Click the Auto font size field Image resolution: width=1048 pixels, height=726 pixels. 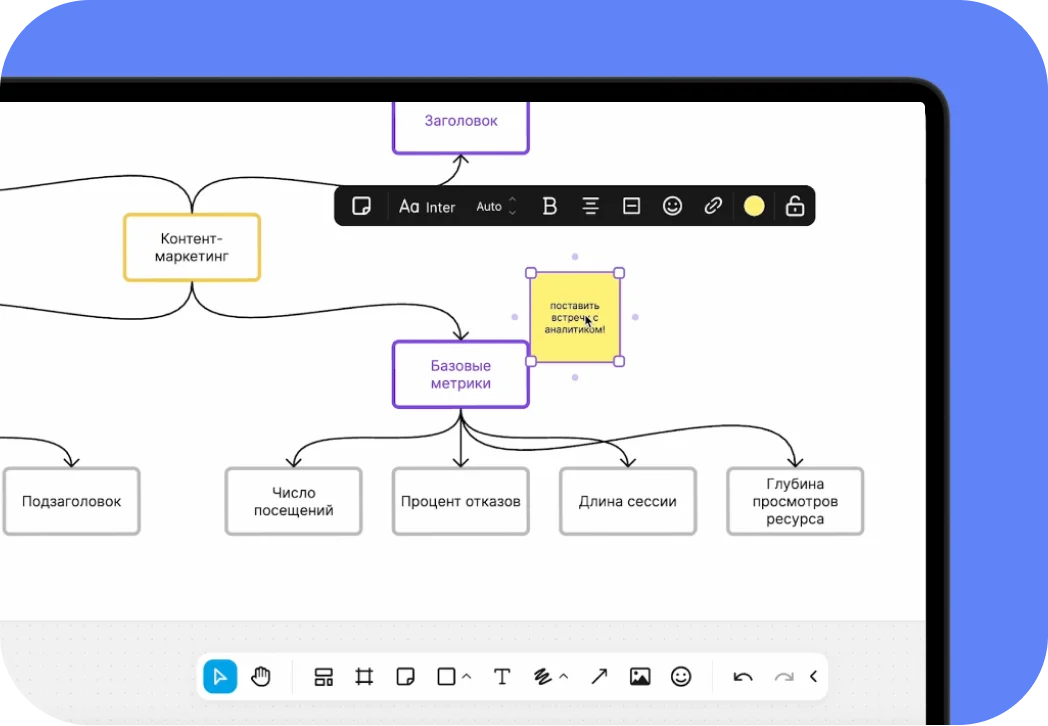pyautogui.click(x=489, y=207)
